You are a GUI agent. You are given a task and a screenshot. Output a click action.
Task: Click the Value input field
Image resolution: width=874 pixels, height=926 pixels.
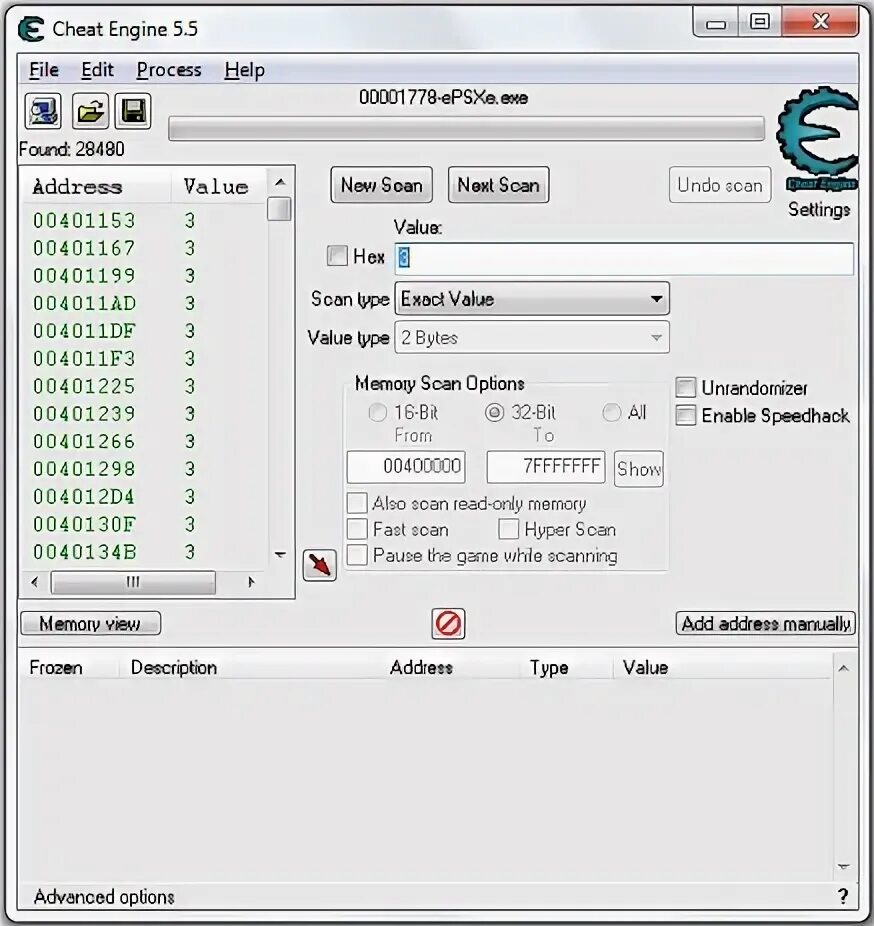(x=624, y=258)
